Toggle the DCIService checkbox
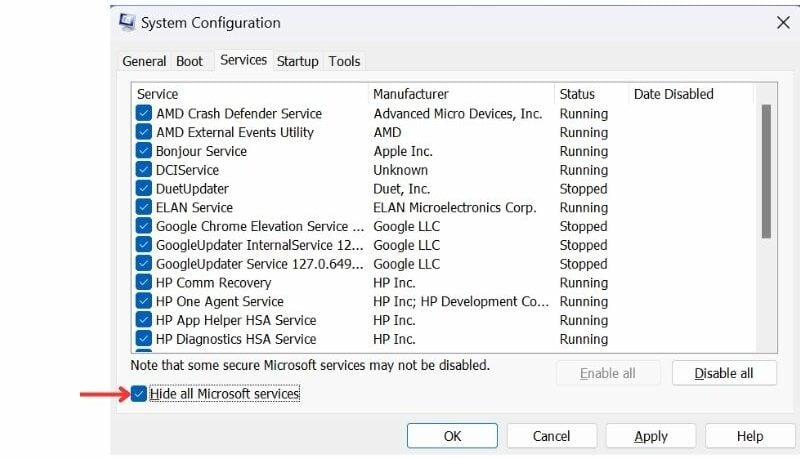800x458 pixels. point(144,170)
